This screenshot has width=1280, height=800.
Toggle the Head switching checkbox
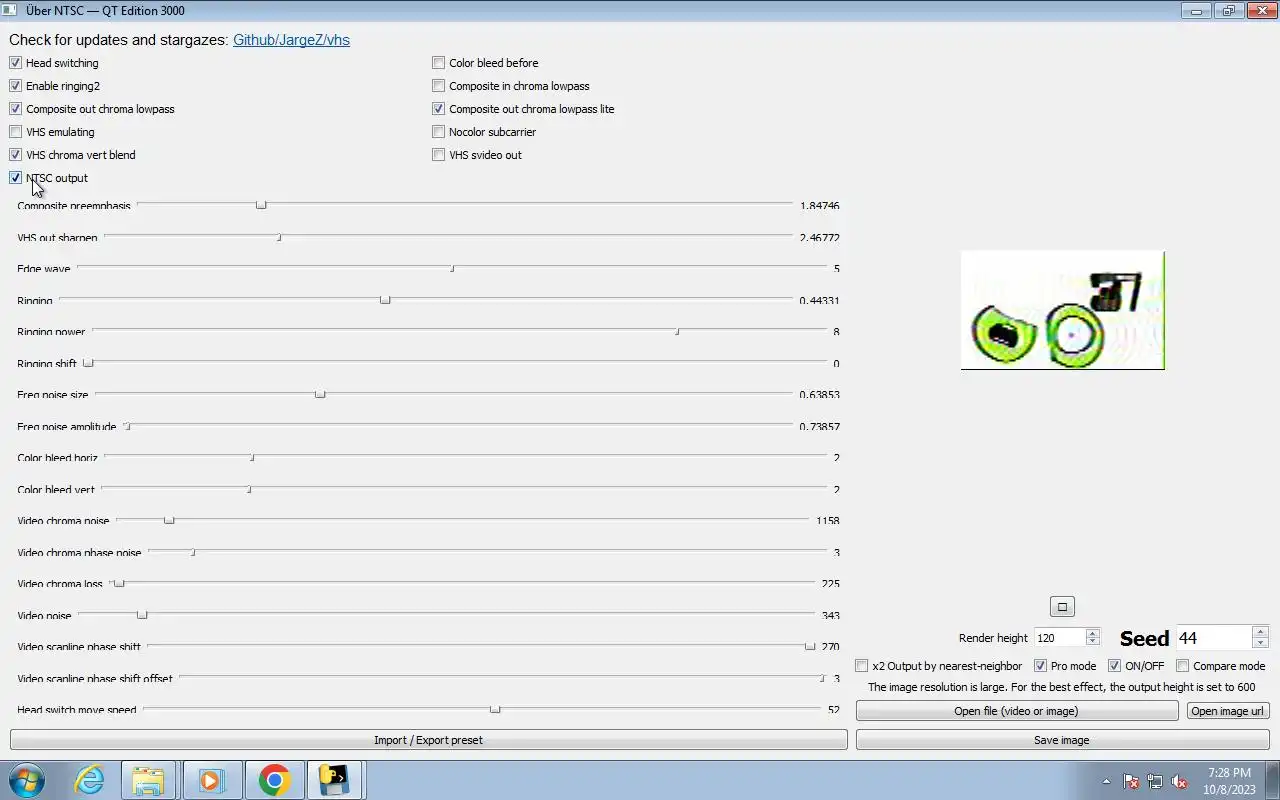15,63
